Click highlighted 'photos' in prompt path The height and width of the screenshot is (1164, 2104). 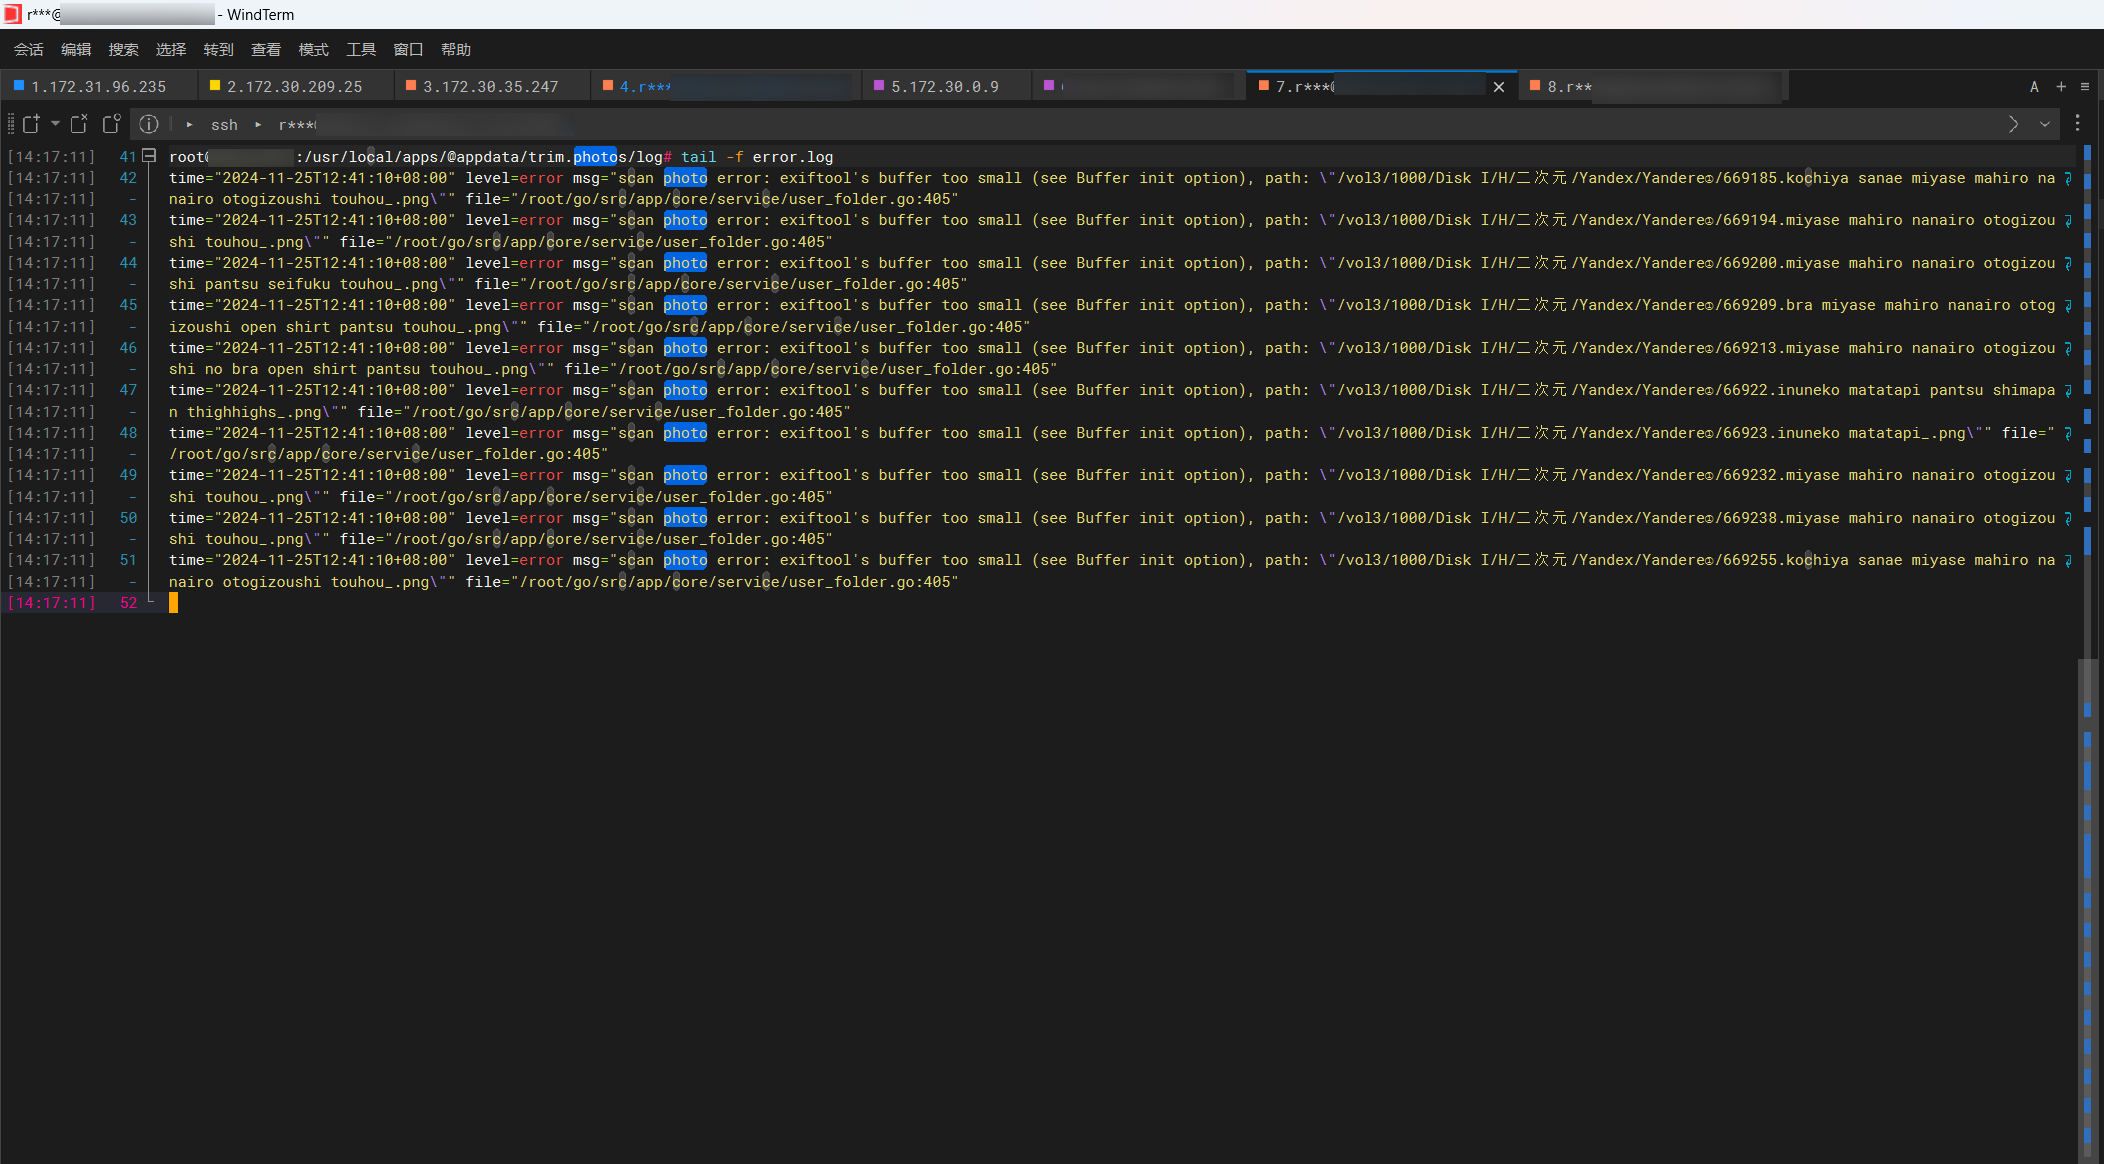point(600,157)
